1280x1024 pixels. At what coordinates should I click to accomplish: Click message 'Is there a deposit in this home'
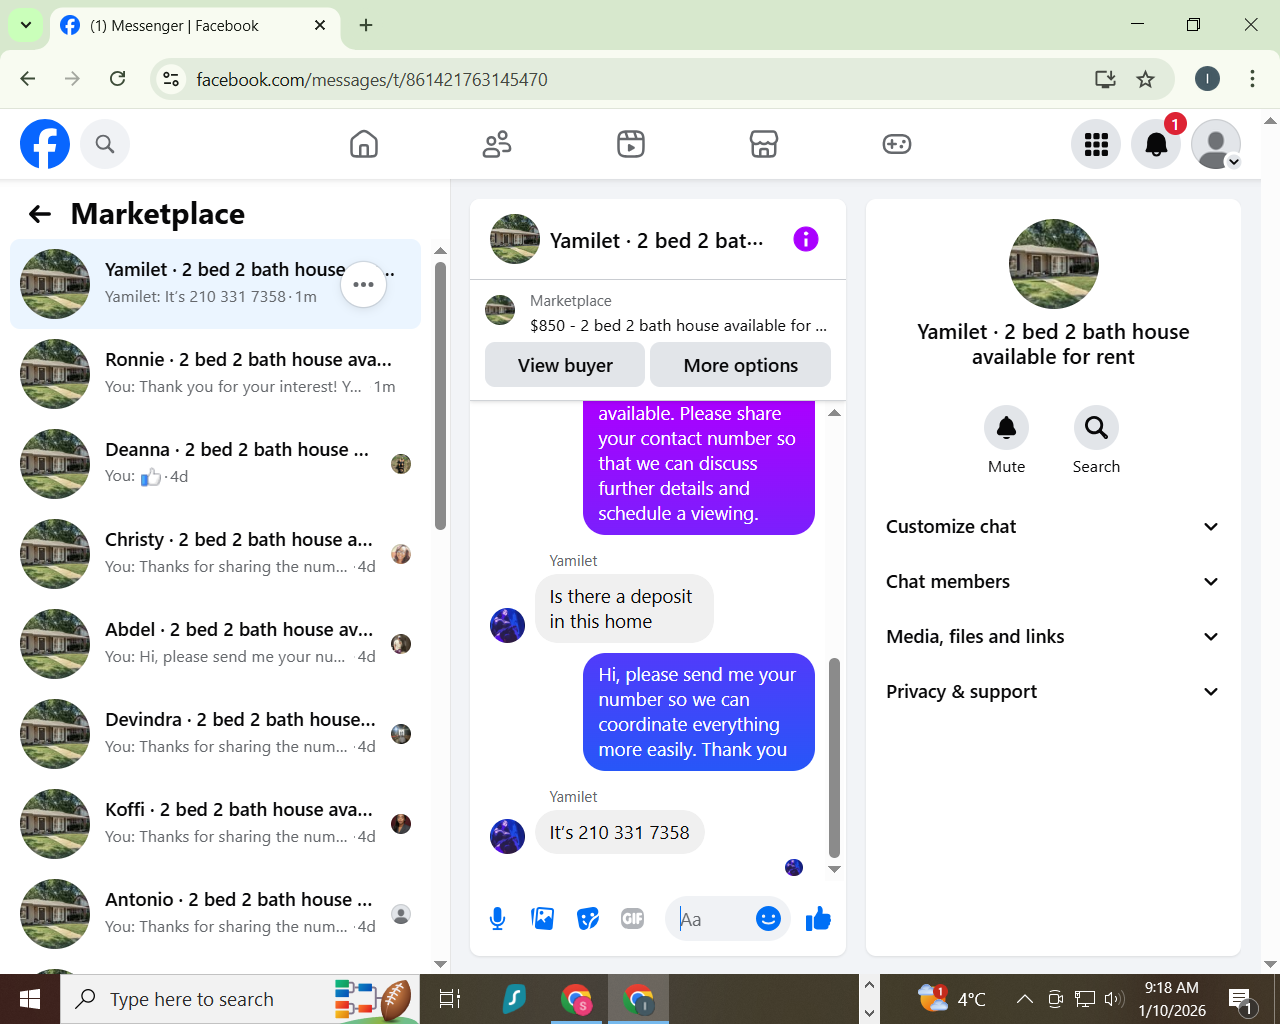(x=624, y=609)
